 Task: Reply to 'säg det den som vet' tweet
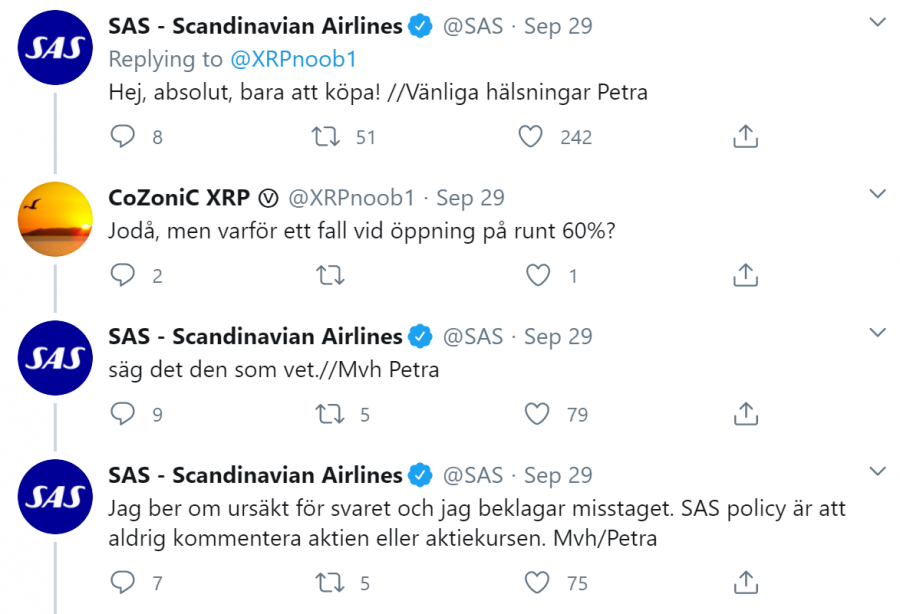[122, 413]
